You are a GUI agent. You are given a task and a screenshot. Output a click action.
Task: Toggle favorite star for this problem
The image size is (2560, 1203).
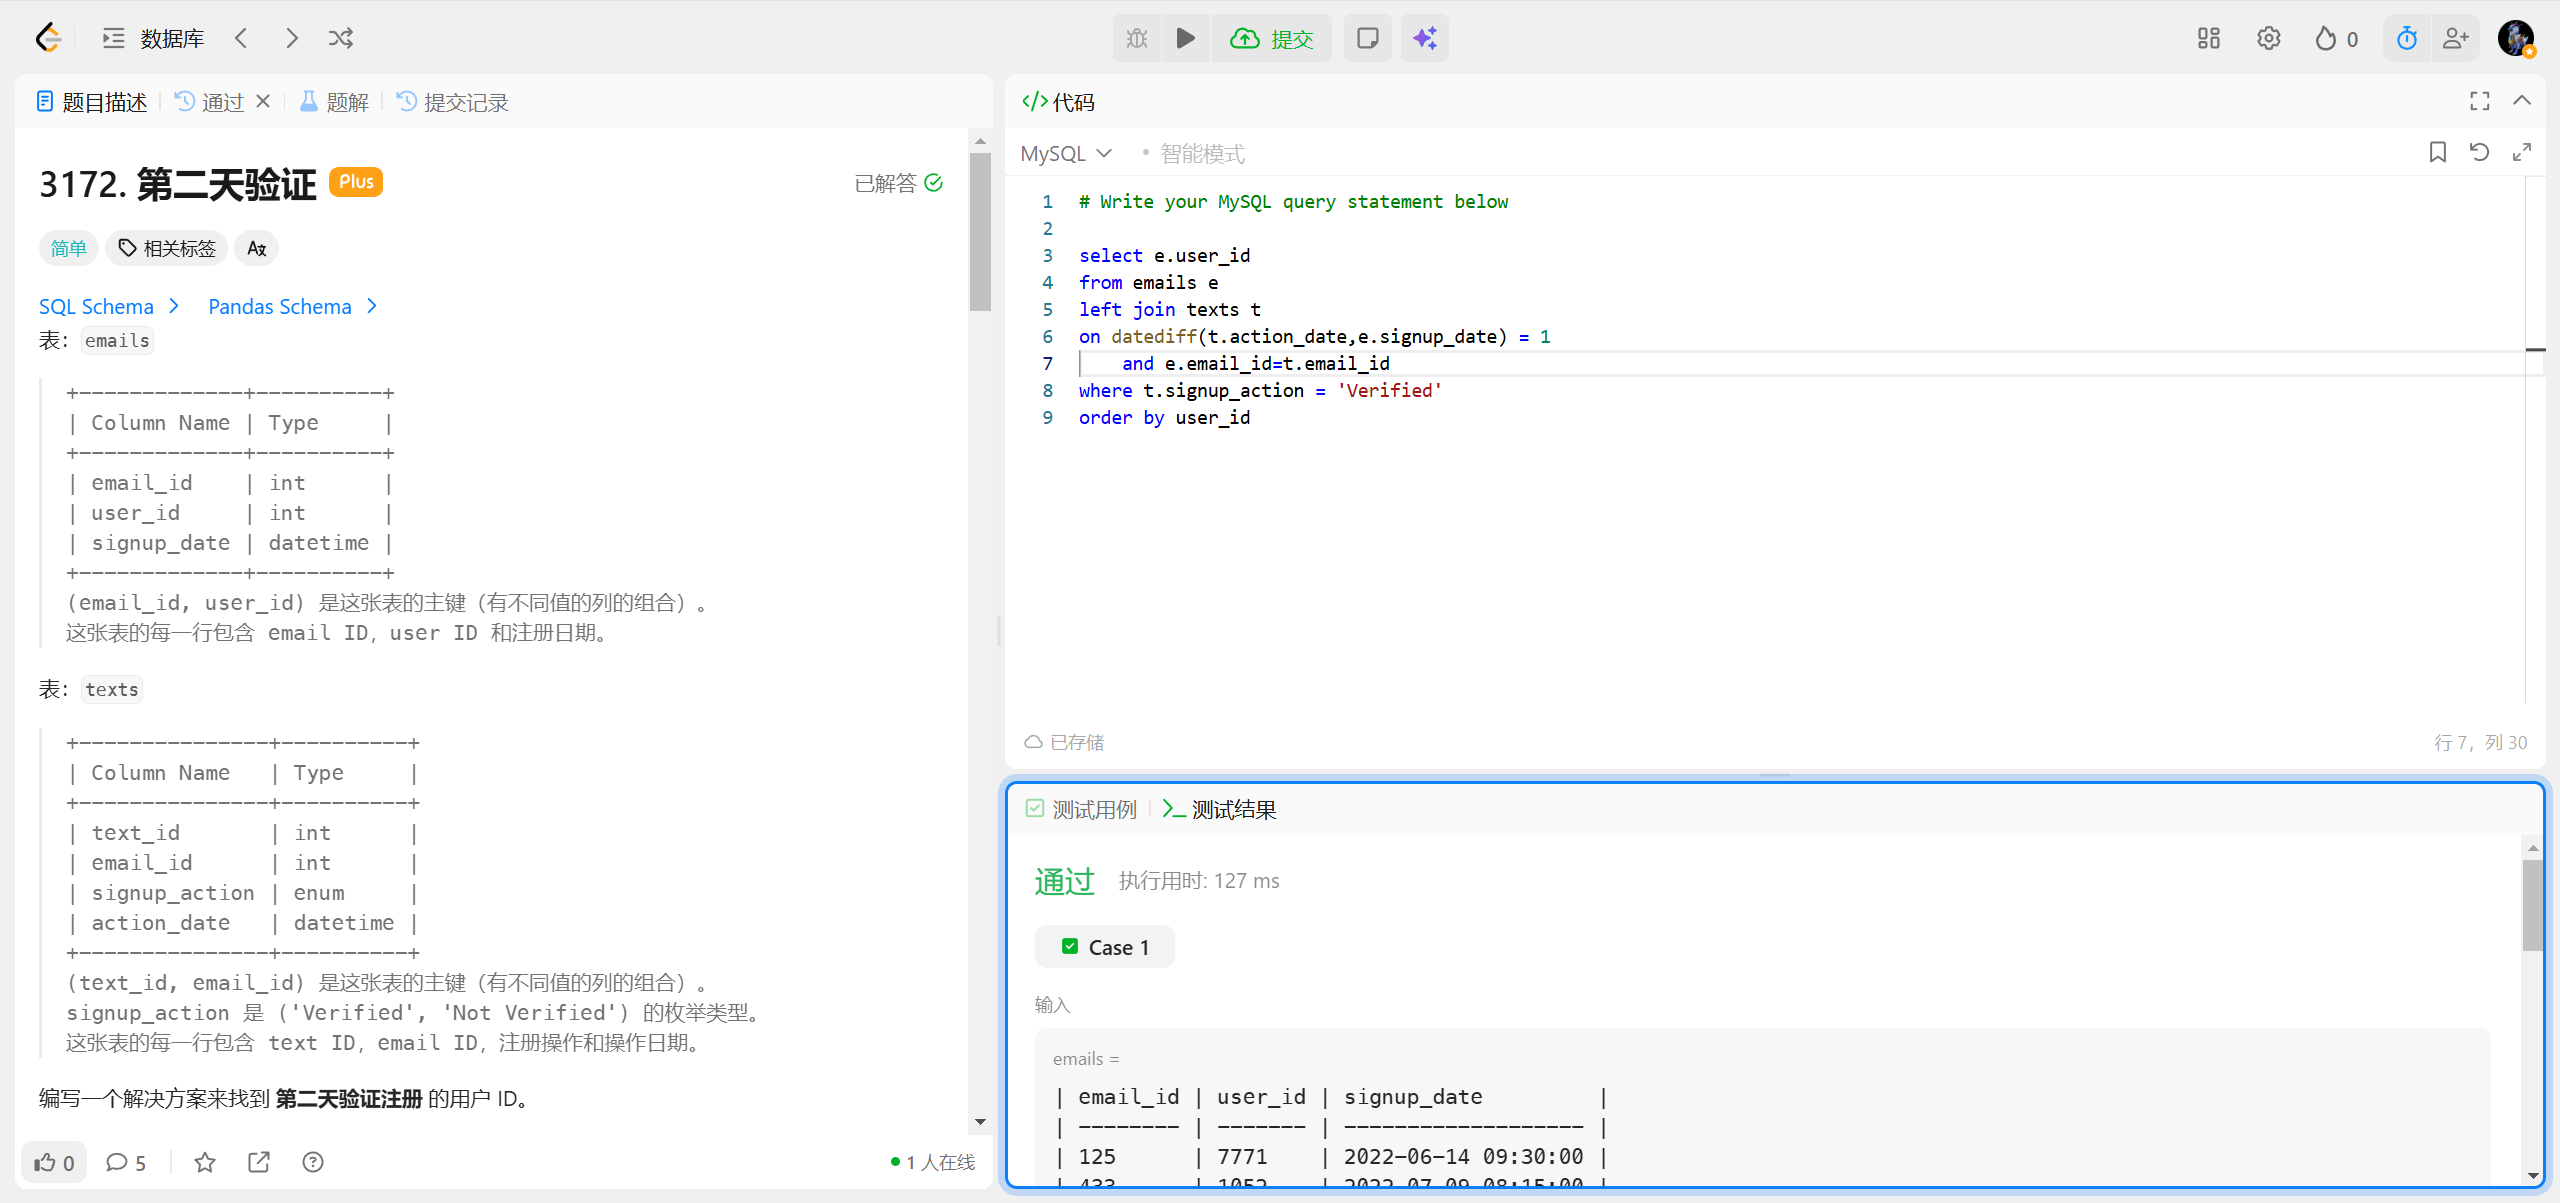click(205, 1162)
